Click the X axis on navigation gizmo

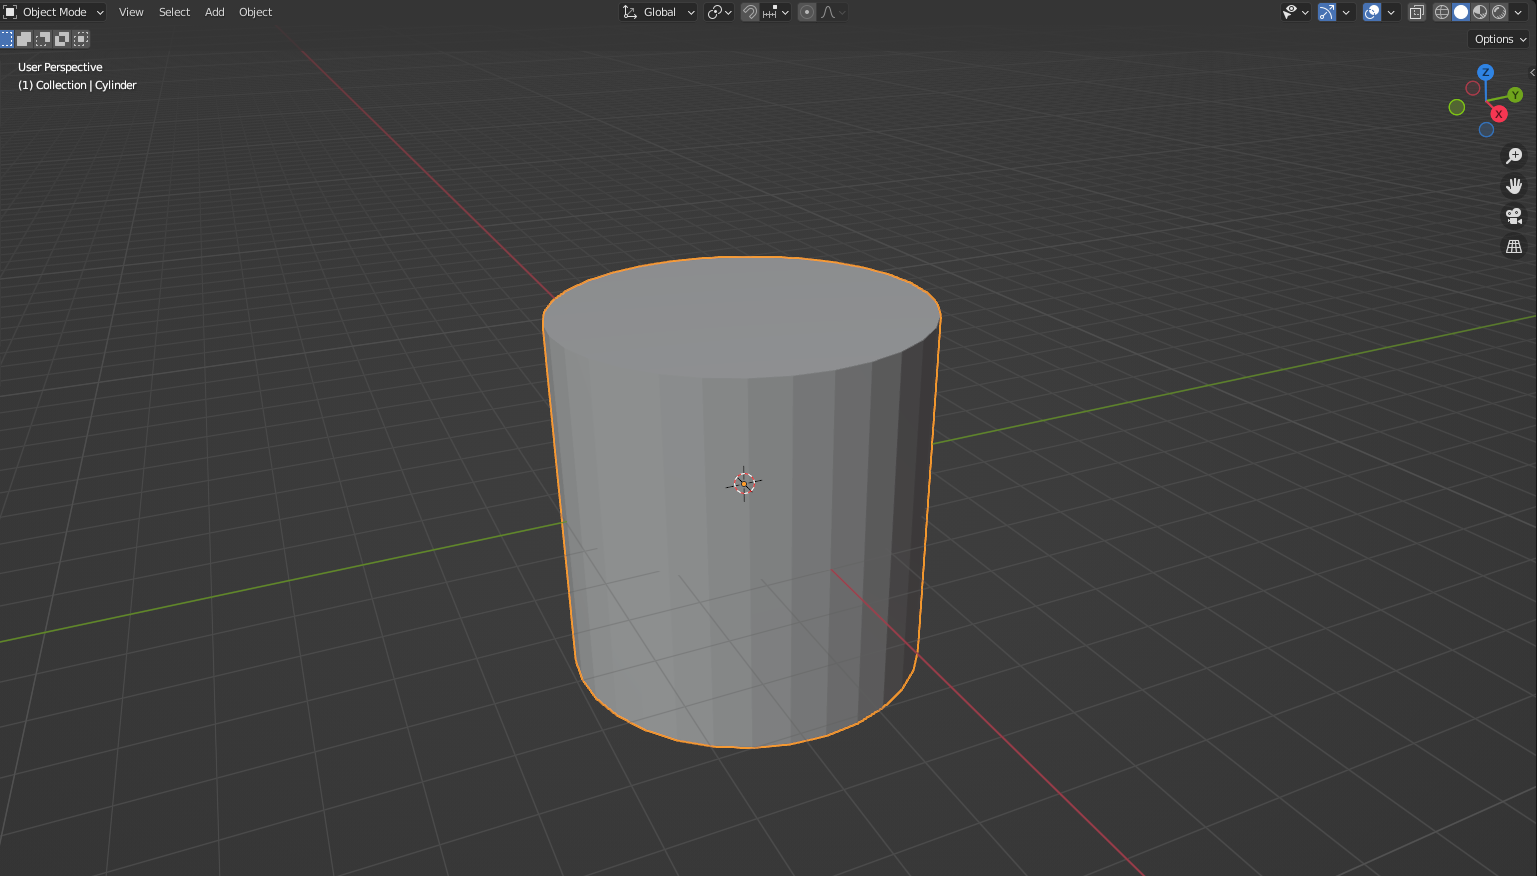click(1499, 114)
